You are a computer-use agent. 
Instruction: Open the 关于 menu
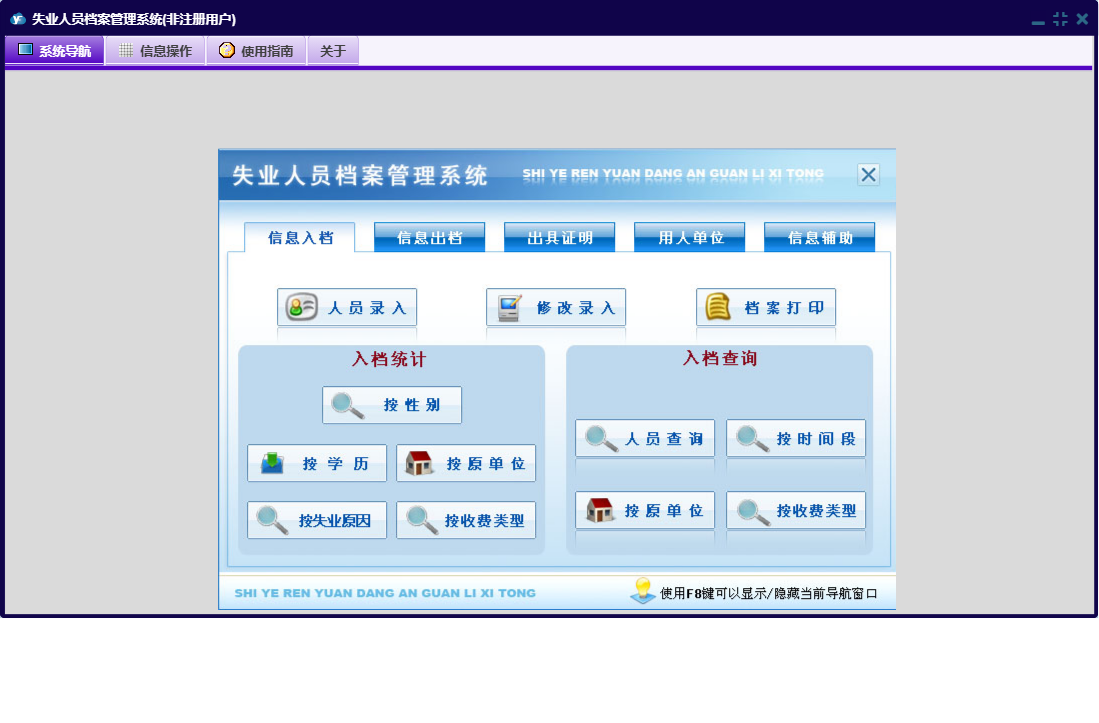coord(333,50)
